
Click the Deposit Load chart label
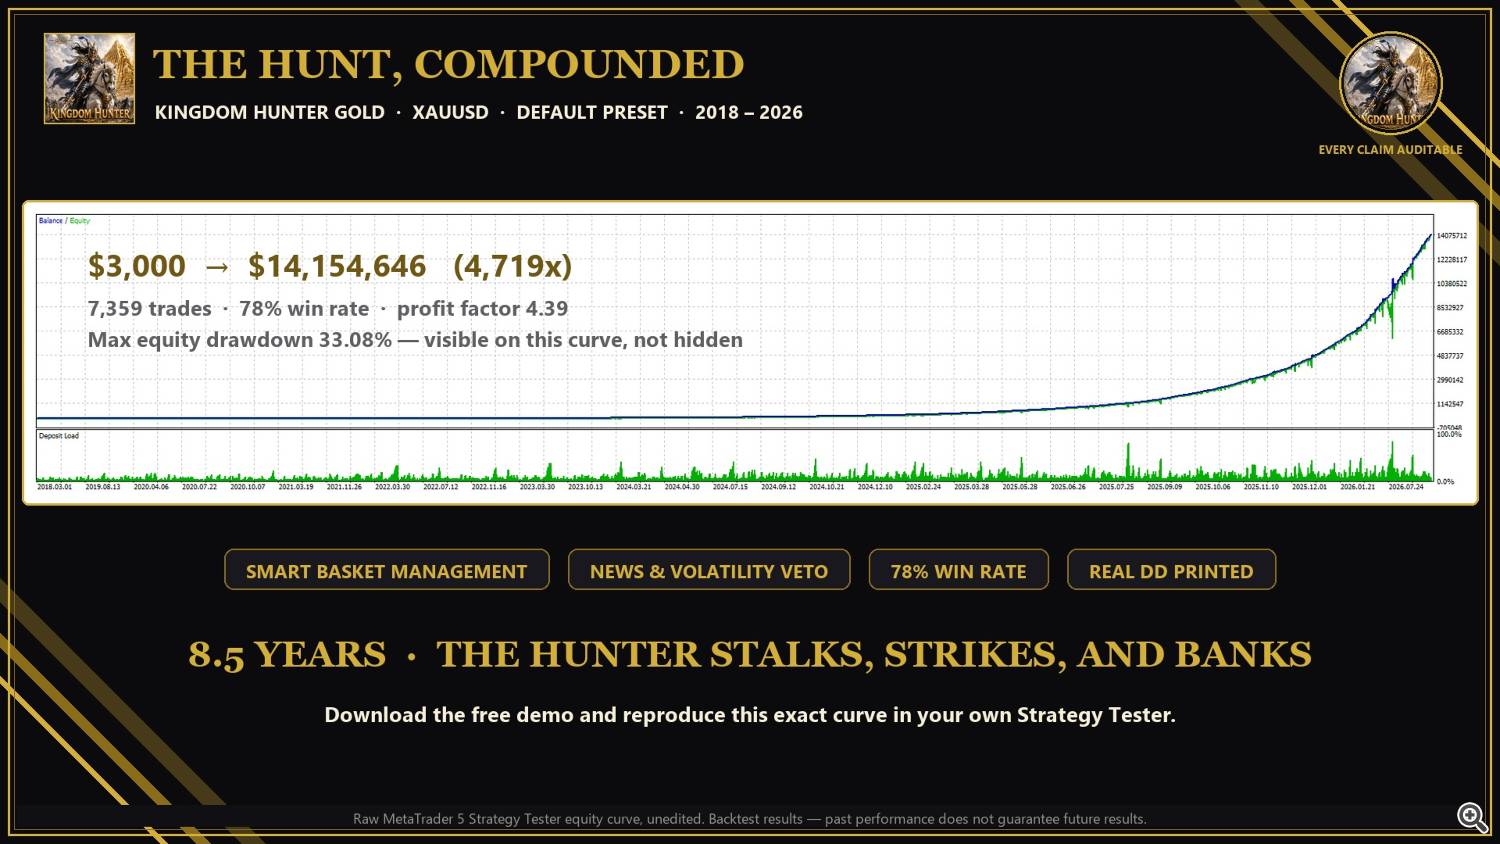[58, 436]
